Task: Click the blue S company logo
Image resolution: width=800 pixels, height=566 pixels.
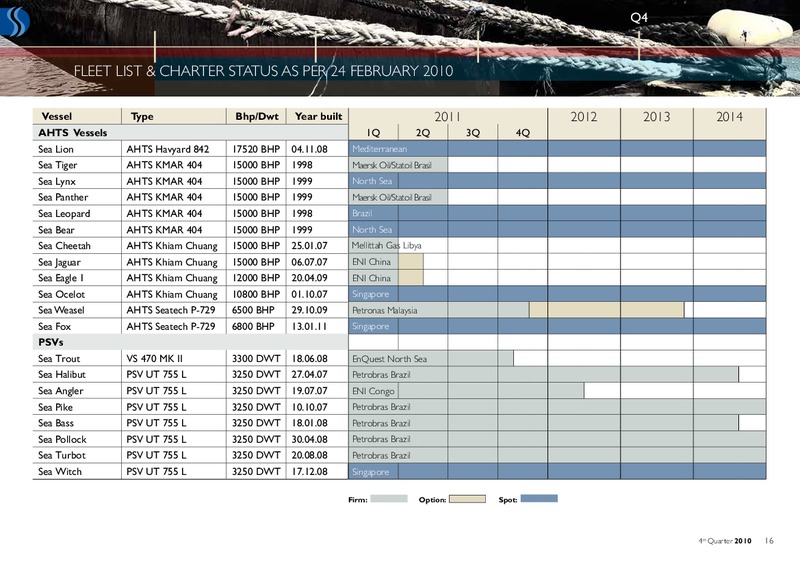Action: [14, 22]
